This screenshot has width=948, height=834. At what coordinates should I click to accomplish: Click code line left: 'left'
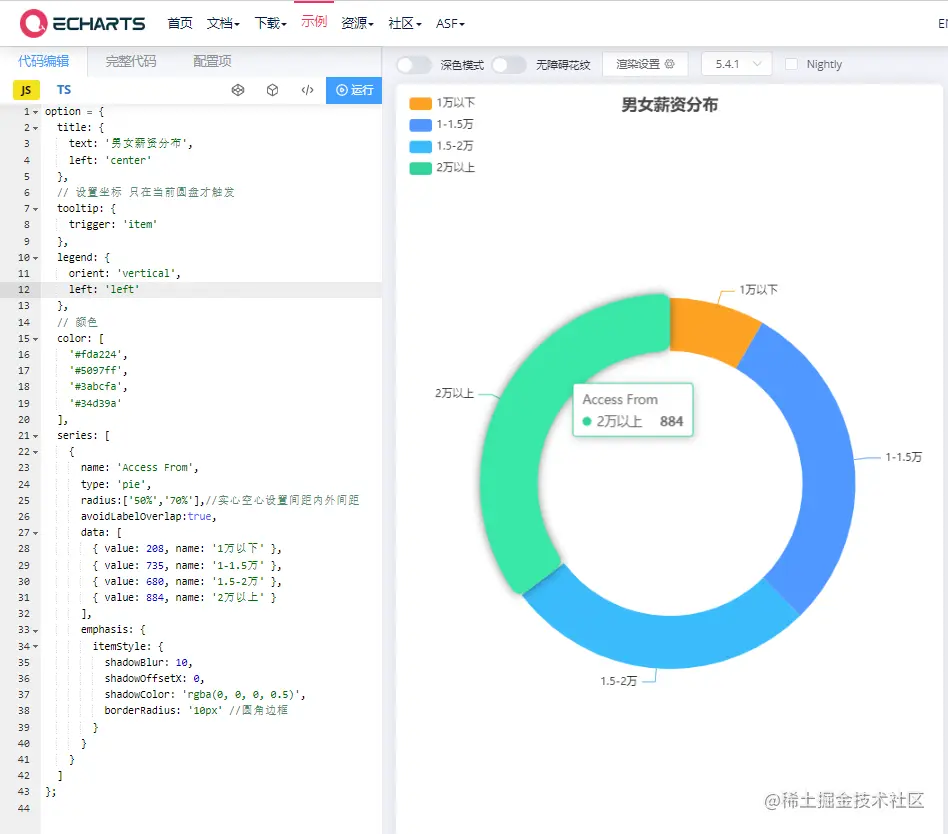pyautogui.click(x=104, y=290)
